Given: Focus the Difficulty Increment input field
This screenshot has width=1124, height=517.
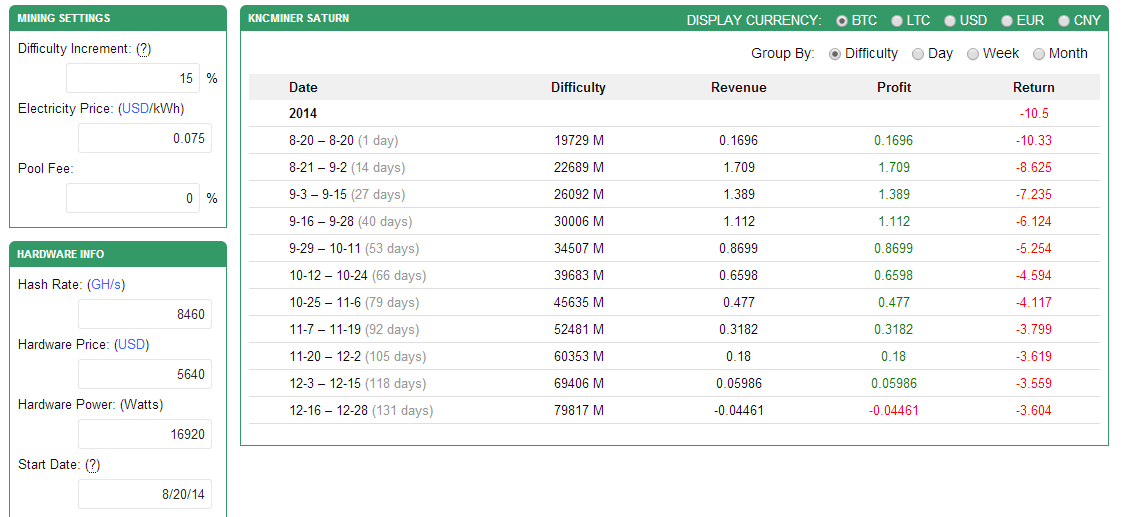Looking at the screenshot, I should 133,78.
